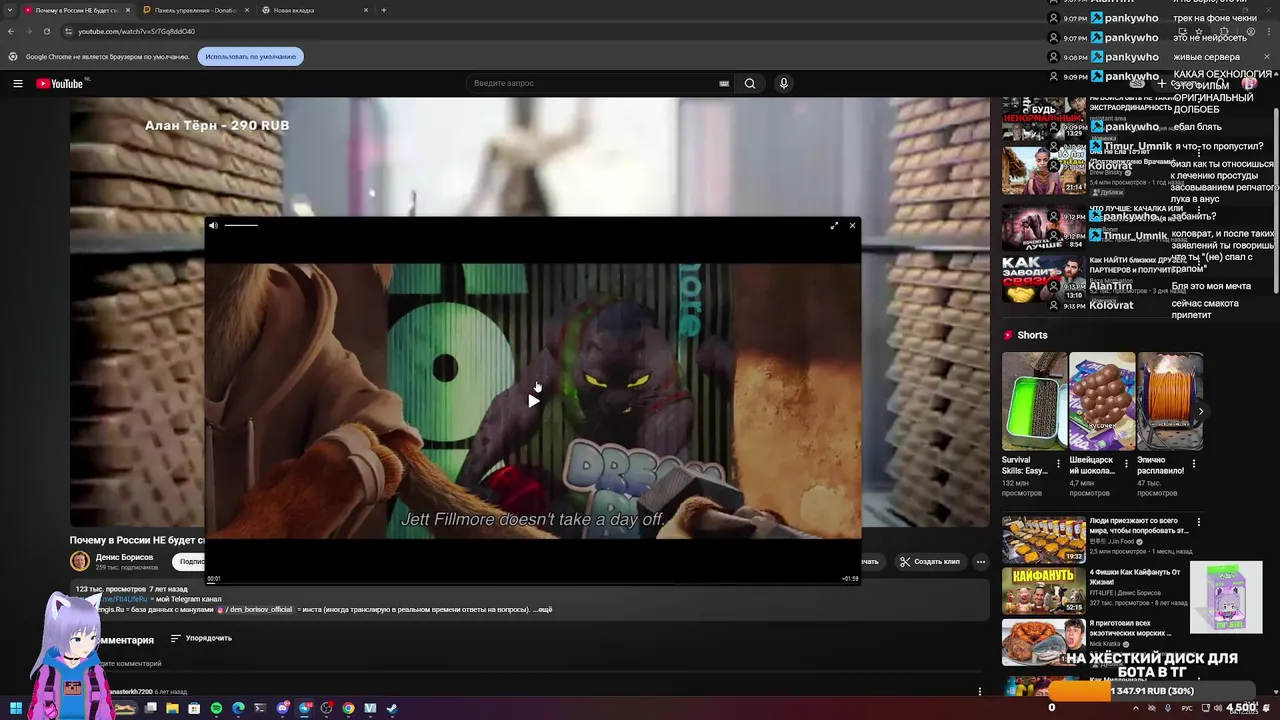Open Discord from taskbar
The height and width of the screenshot is (720, 1280).
283,708
